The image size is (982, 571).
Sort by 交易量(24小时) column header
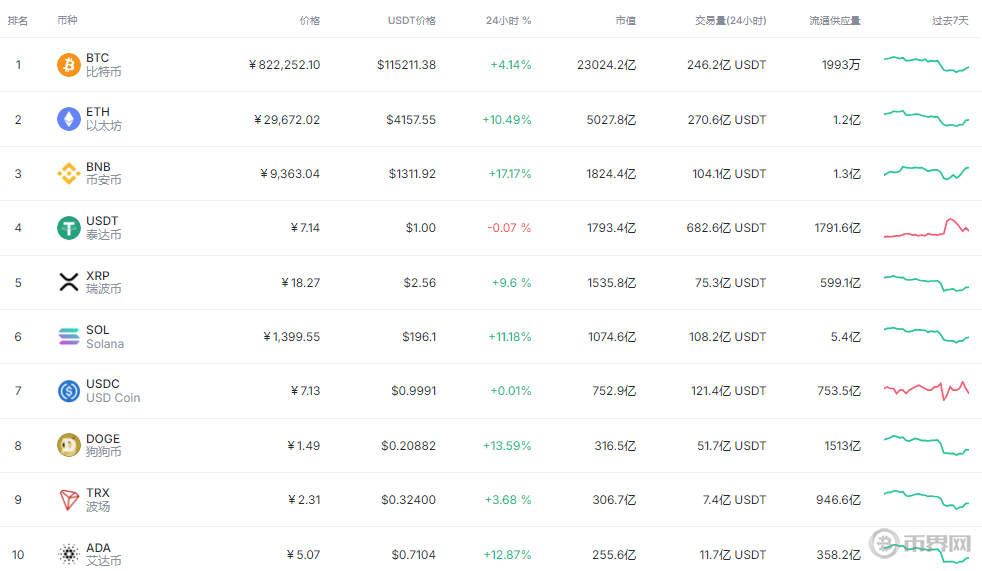[730, 20]
